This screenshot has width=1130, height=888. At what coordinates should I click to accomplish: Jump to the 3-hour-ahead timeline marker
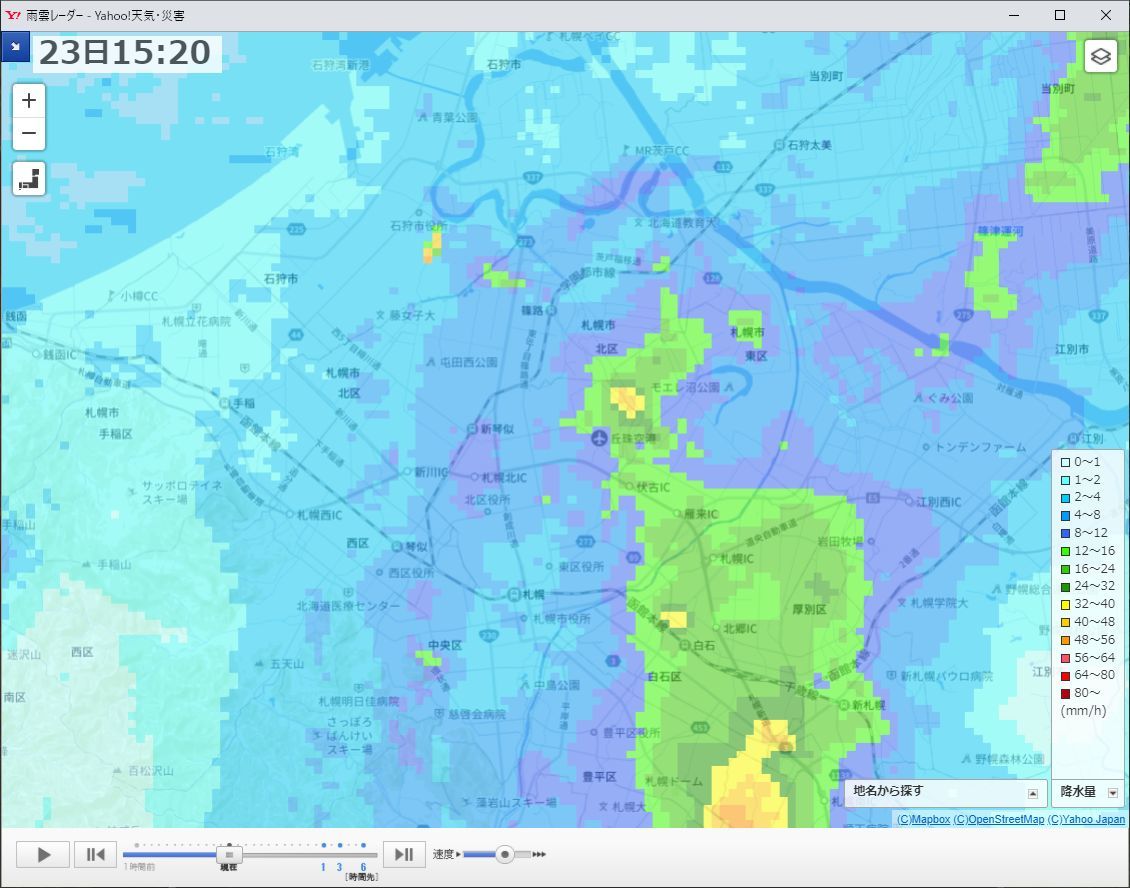pyautogui.click(x=339, y=867)
